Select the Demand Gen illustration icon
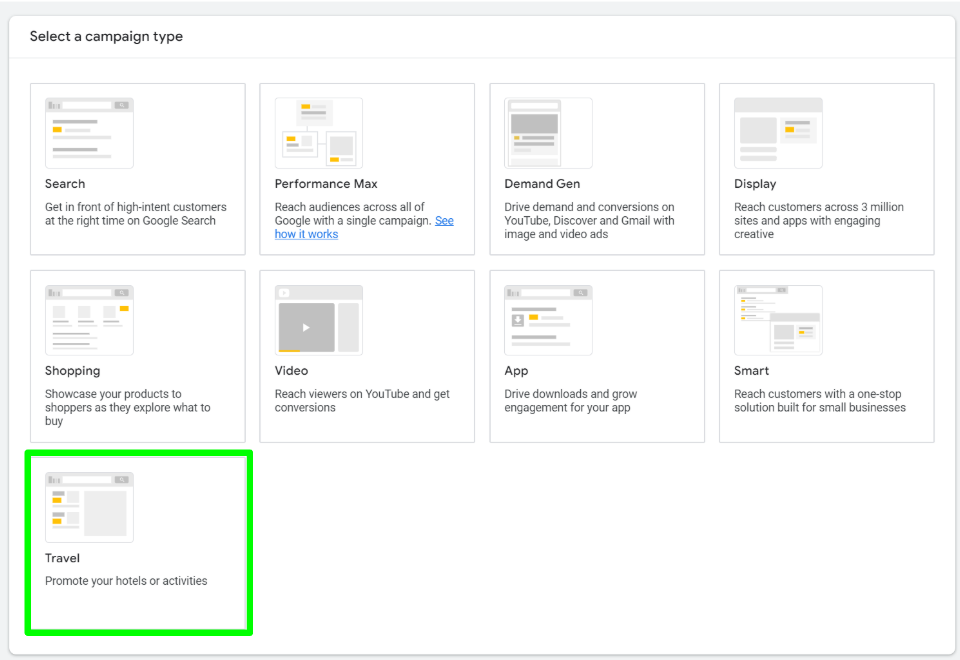Viewport: 960px width, 660px height. click(548, 133)
